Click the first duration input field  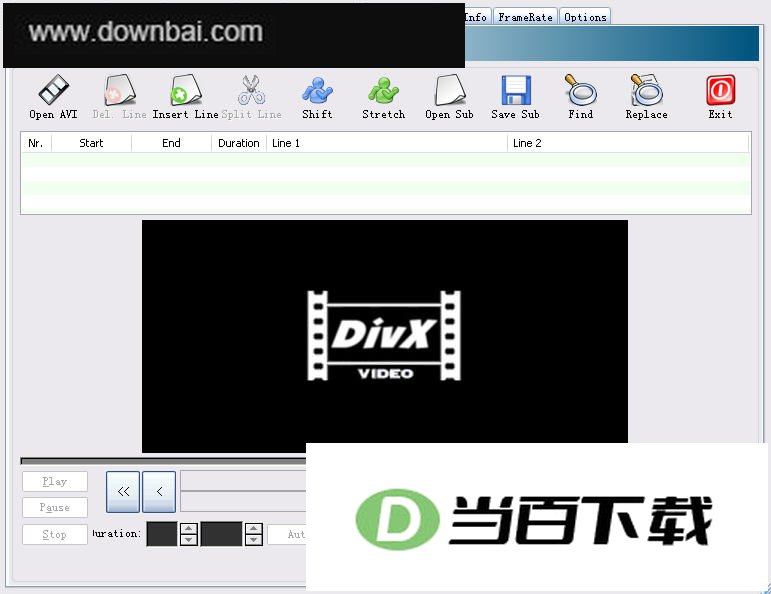[x=162, y=534]
